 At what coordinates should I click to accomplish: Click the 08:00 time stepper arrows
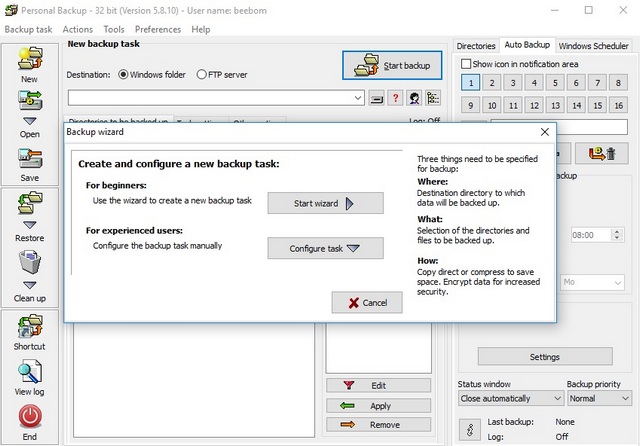click(617, 235)
